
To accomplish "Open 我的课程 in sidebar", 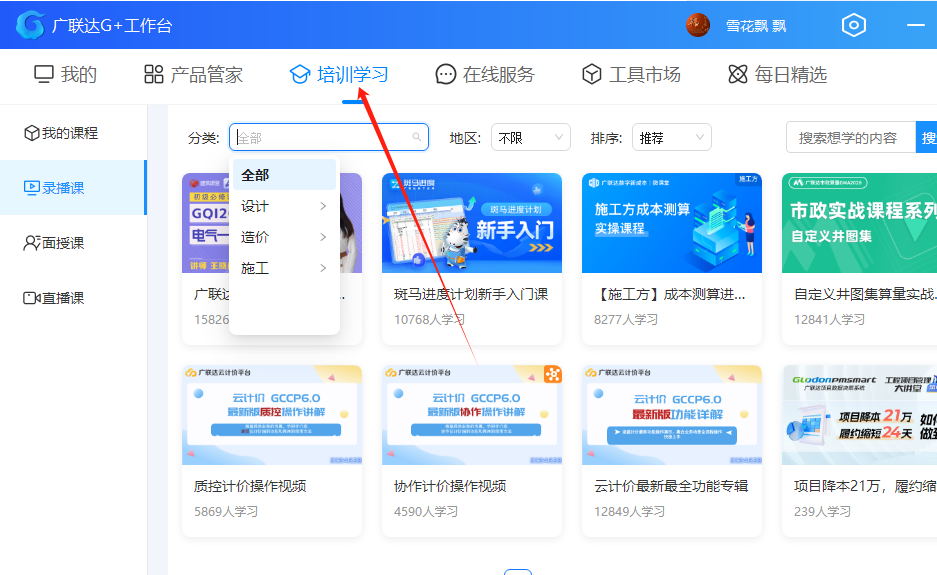I will pyautogui.click(x=73, y=133).
